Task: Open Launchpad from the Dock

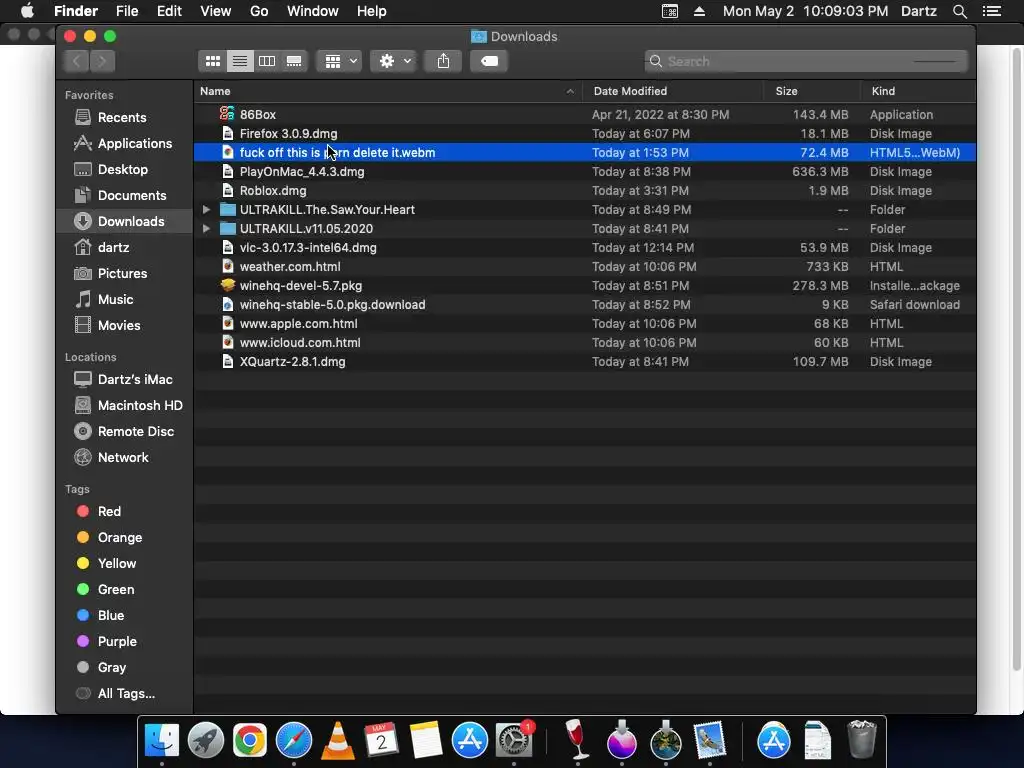Action: [206, 741]
